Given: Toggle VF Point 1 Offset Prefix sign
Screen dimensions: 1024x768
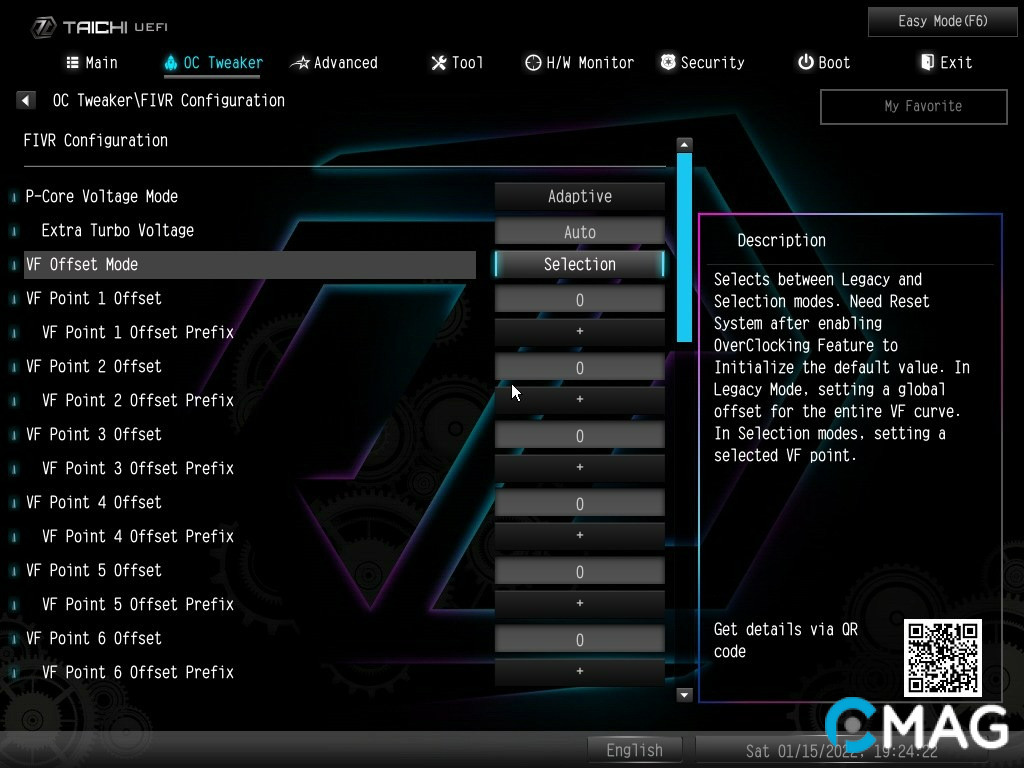Looking at the screenshot, I should click(x=580, y=332).
